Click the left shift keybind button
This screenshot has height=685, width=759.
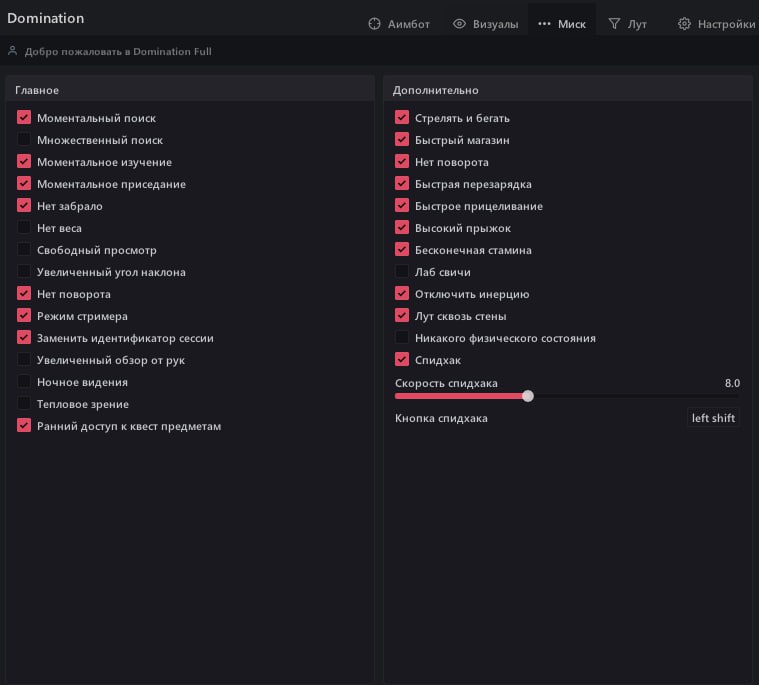point(713,418)
